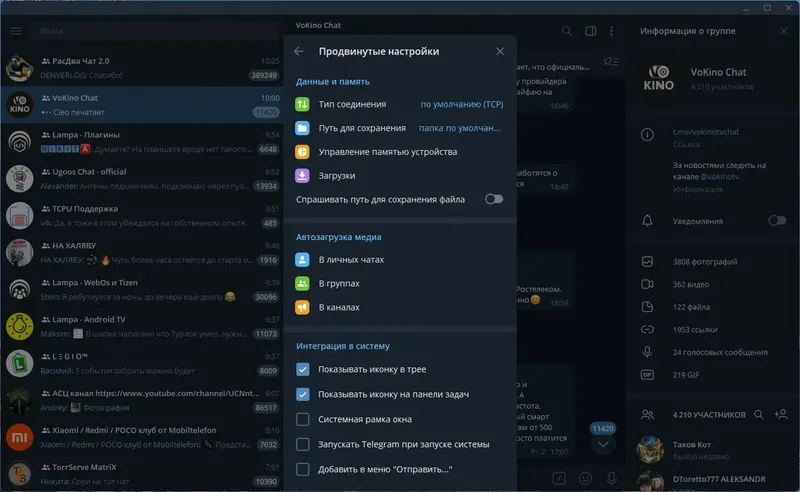Go back from Advanced settings
Image resolution: width=800 pixels, height=492 pixels.
click(299, 51)
